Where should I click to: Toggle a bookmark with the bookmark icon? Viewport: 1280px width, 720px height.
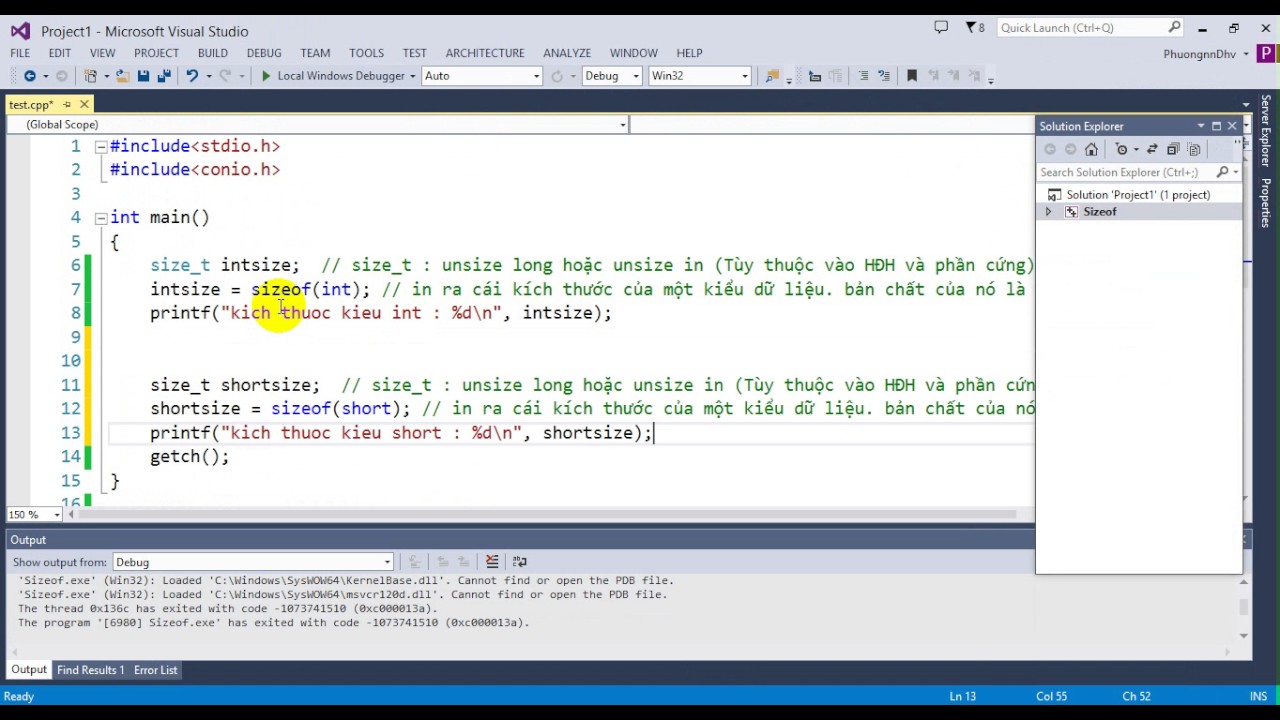pyautogui.click(x=911, y=76)
